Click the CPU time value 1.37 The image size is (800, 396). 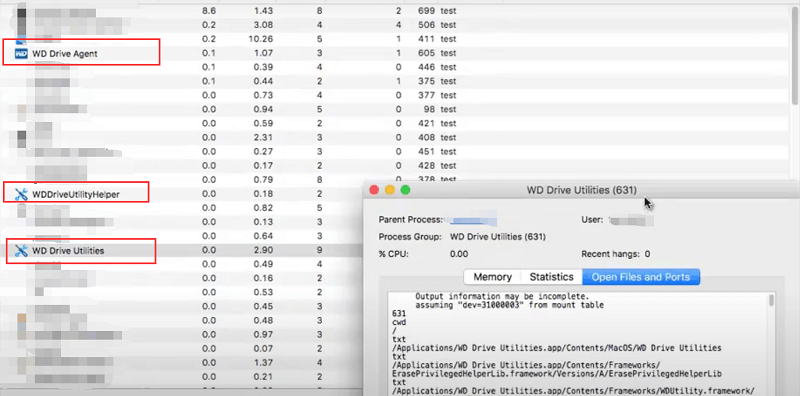coord(264,363)
